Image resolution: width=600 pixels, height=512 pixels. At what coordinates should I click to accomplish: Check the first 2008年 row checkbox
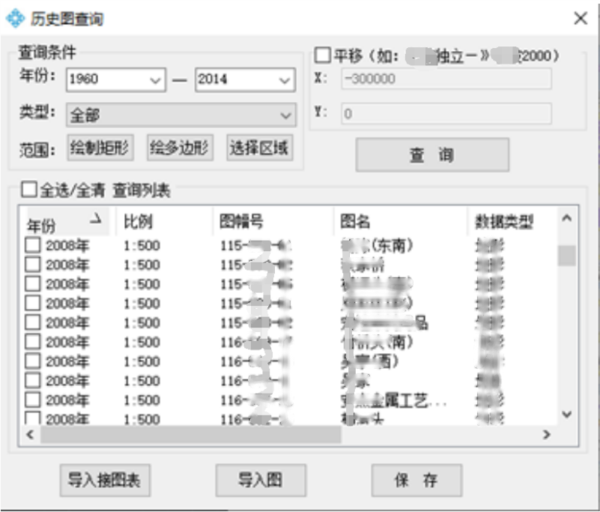(x=33, y=246)
